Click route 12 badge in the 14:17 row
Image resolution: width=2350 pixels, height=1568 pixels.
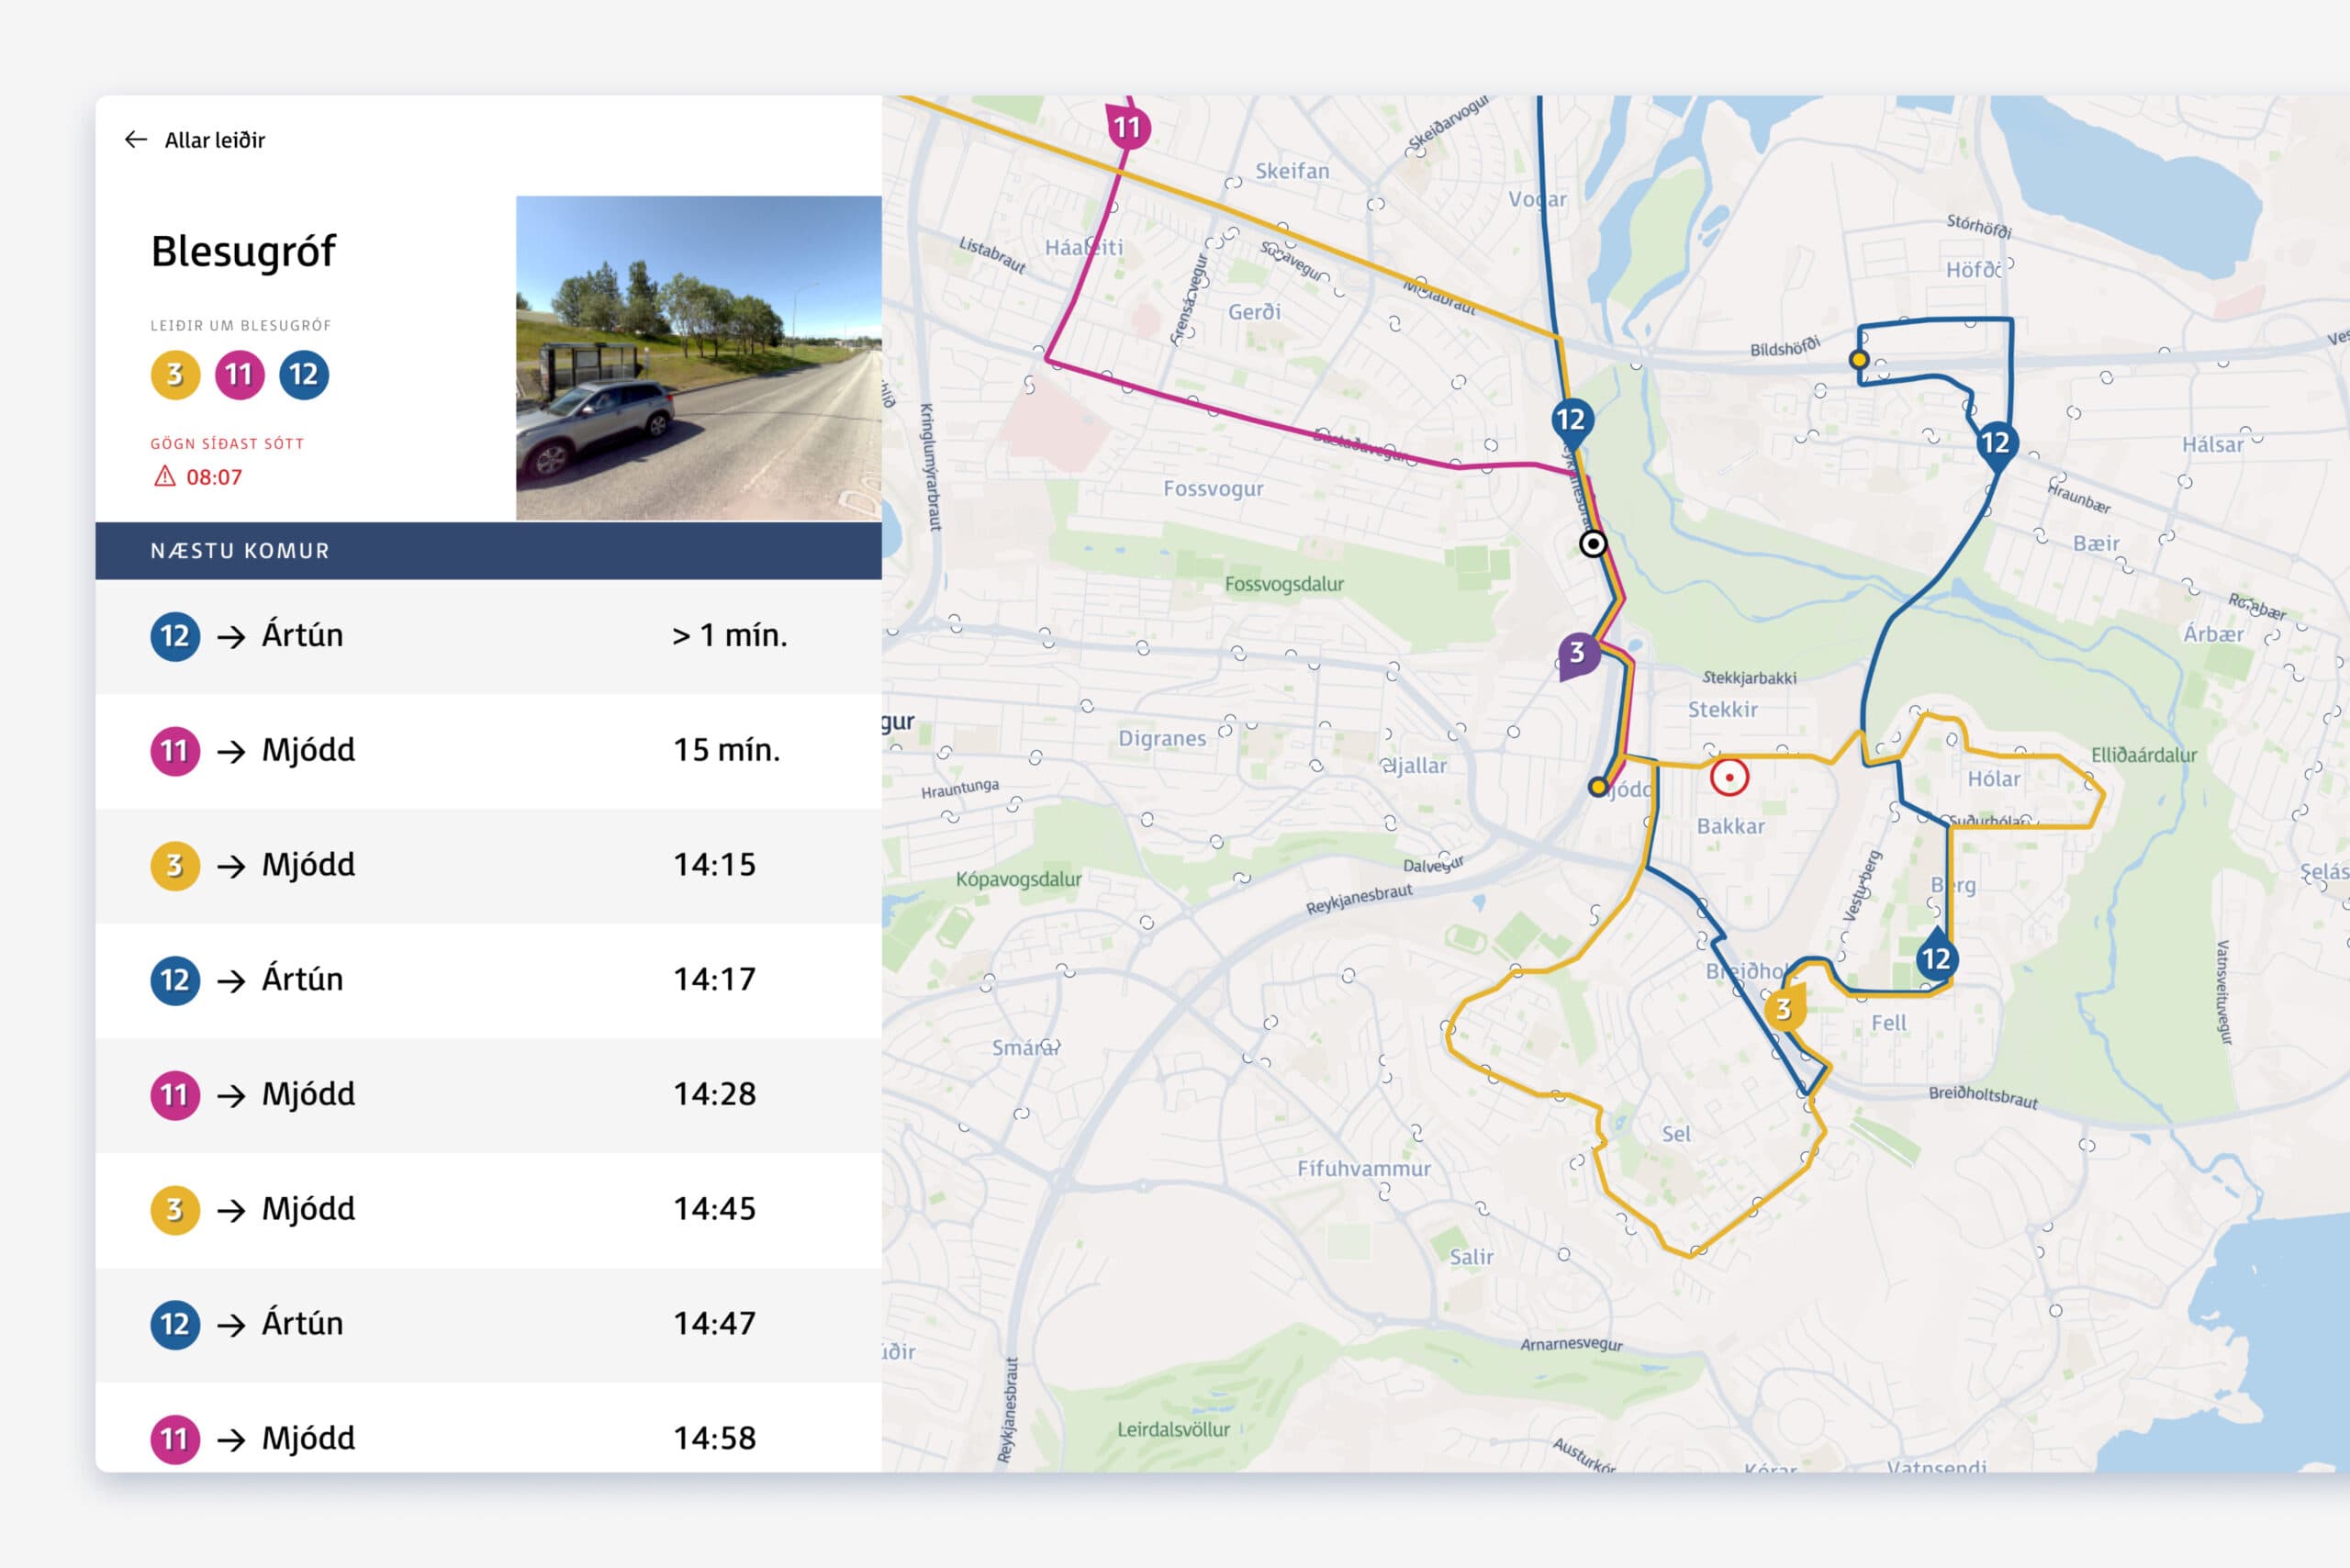pyautogui.click(x=175, y=980)
